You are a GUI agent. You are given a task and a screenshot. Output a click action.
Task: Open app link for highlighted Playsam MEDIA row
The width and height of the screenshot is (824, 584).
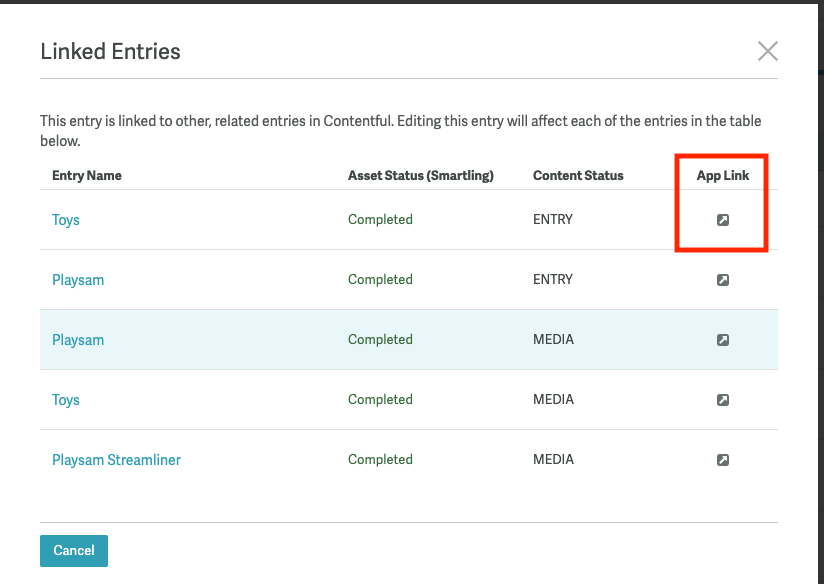pyautogui.click(x=723, y=340)
